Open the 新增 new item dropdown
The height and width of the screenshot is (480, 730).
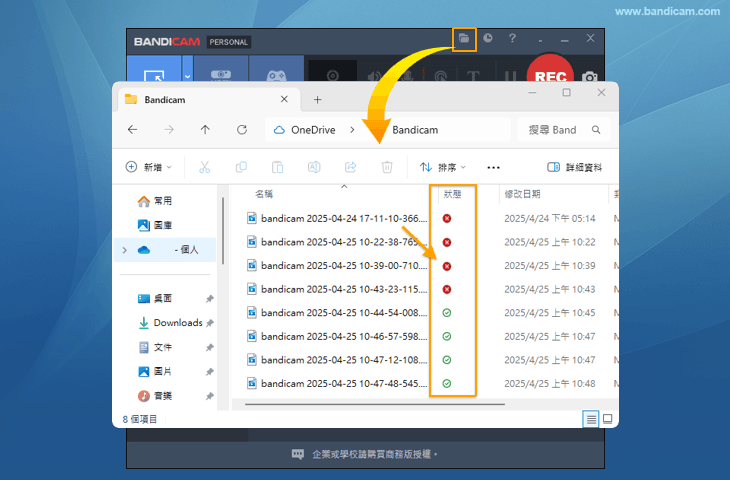tap(149, 167)
